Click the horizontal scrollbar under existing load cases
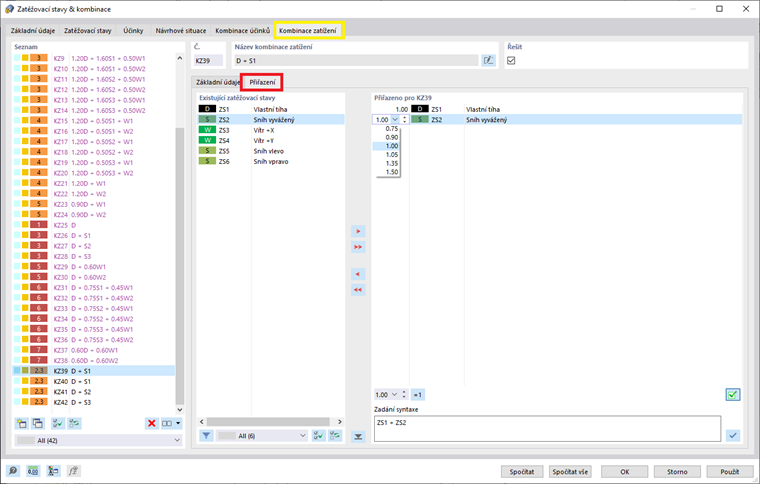This screenshot has height=484, width=760. [x=270, y=422]
